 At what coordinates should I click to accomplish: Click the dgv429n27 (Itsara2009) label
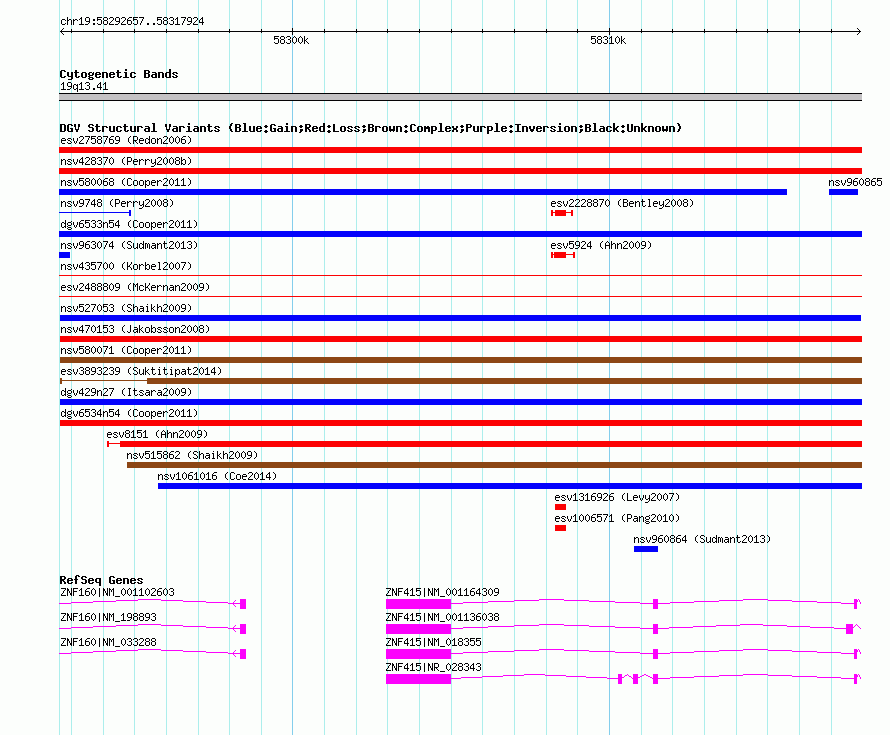coord(126,392)
